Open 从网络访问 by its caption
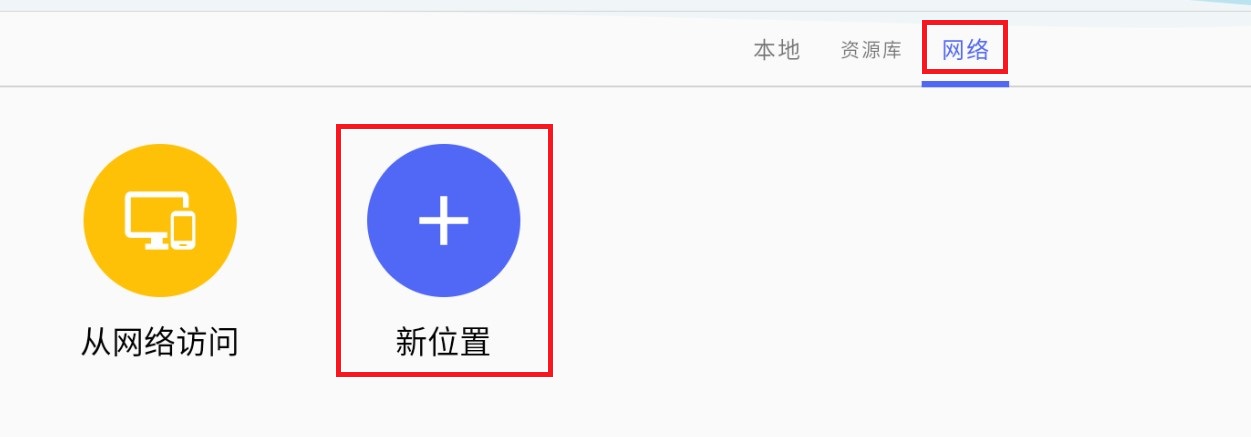The width and height of the screenshot is (1251, 437). point(160,343)
